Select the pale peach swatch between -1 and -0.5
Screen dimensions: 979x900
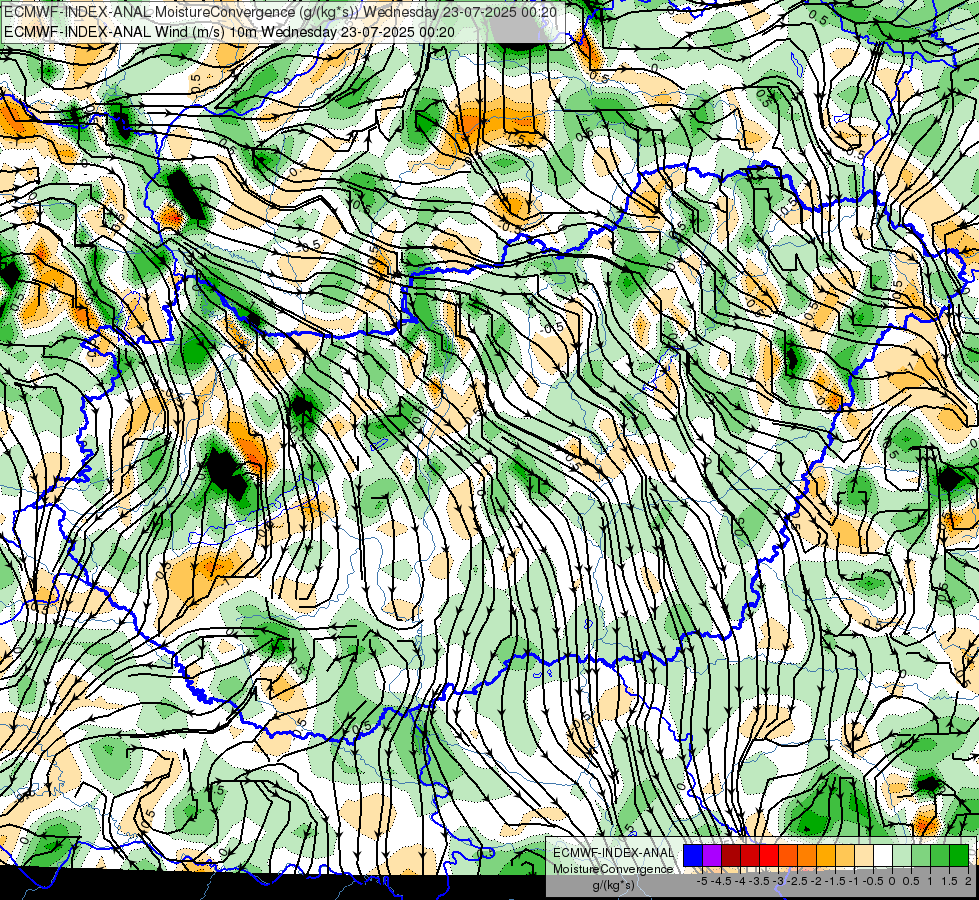(x=864, y=856)
